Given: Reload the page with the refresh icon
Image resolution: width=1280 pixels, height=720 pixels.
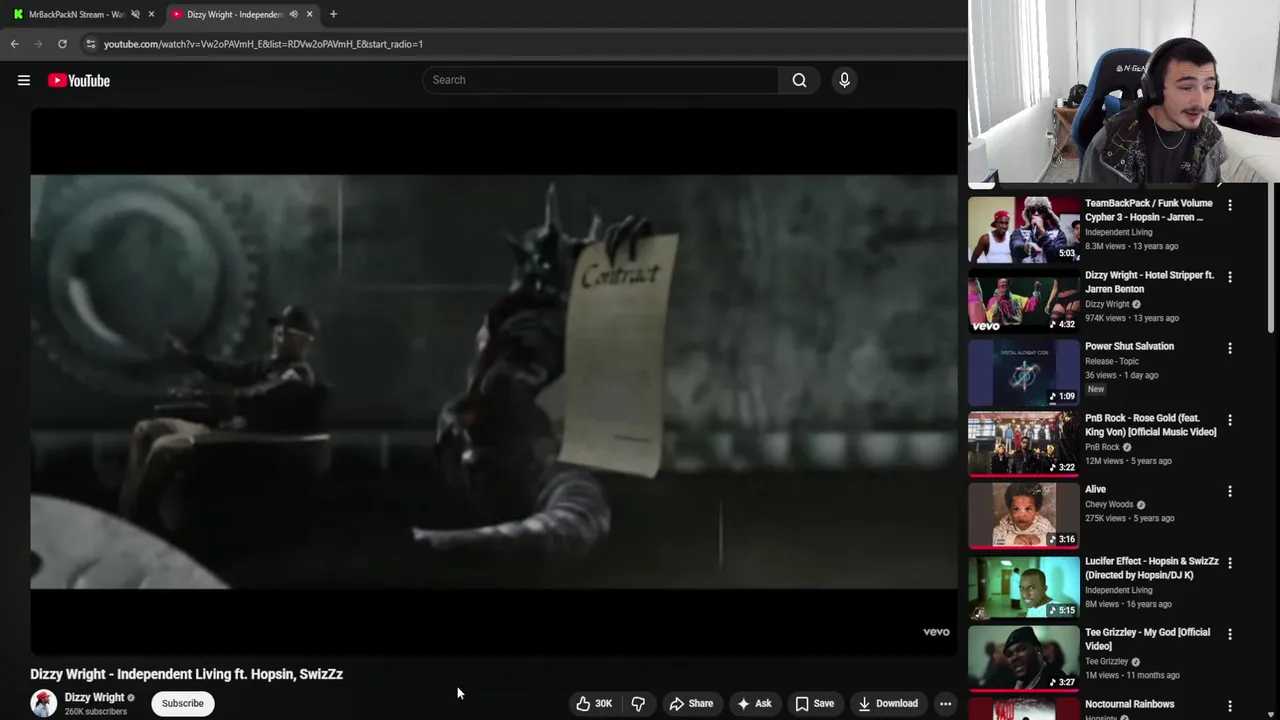Looking at the screenshot, I should (62, 44).
